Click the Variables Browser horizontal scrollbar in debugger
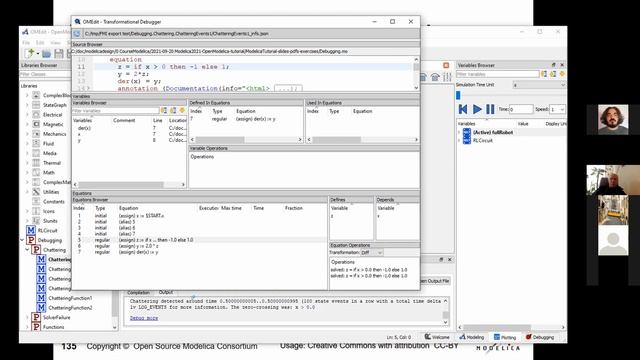The height and width of the screenshot is (360, 640). (129, 185)
